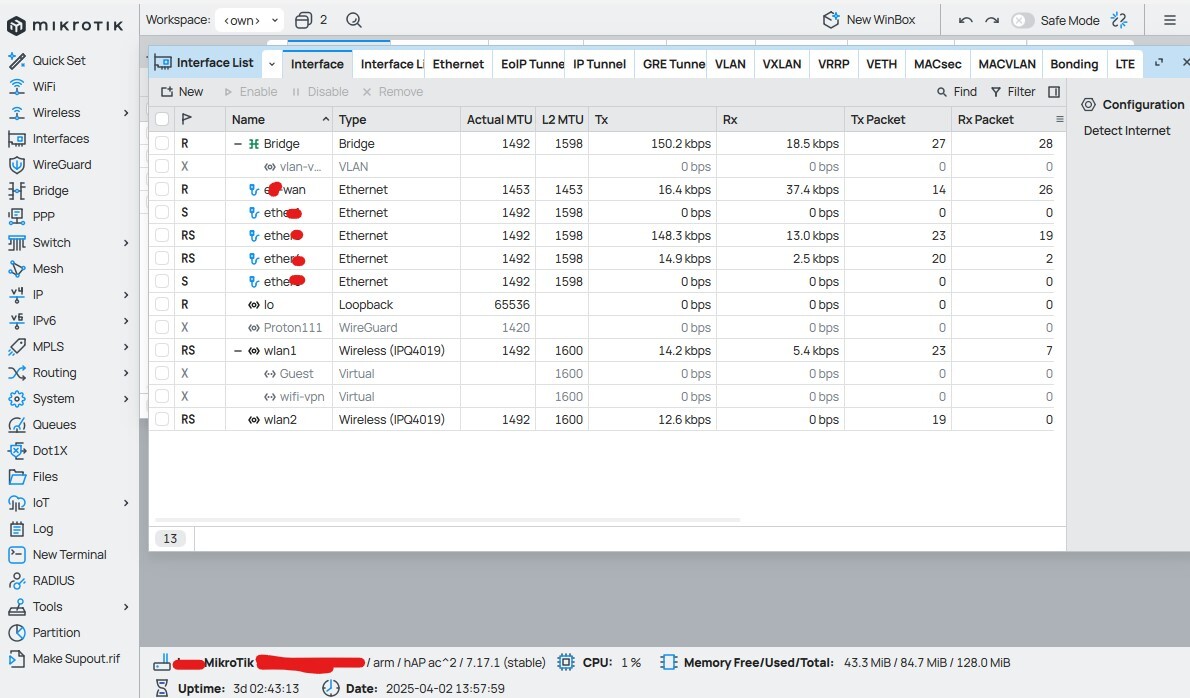Tick the select-all checkbox in table header

[x=162, y=119]
